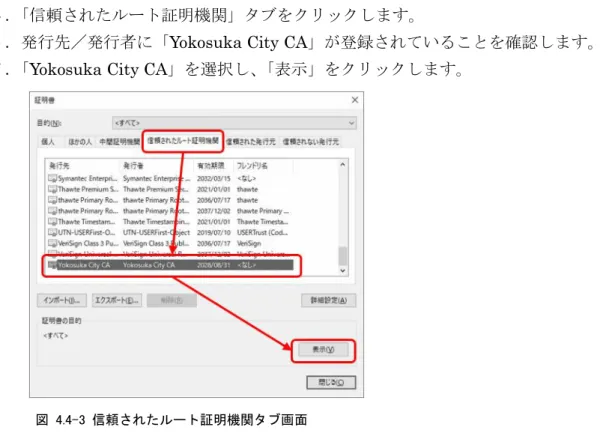Switch to the 信頼されたルート証明機関 tab
Image resolution: width=600 pixels, height=442 pixels.
pos(183,141)
